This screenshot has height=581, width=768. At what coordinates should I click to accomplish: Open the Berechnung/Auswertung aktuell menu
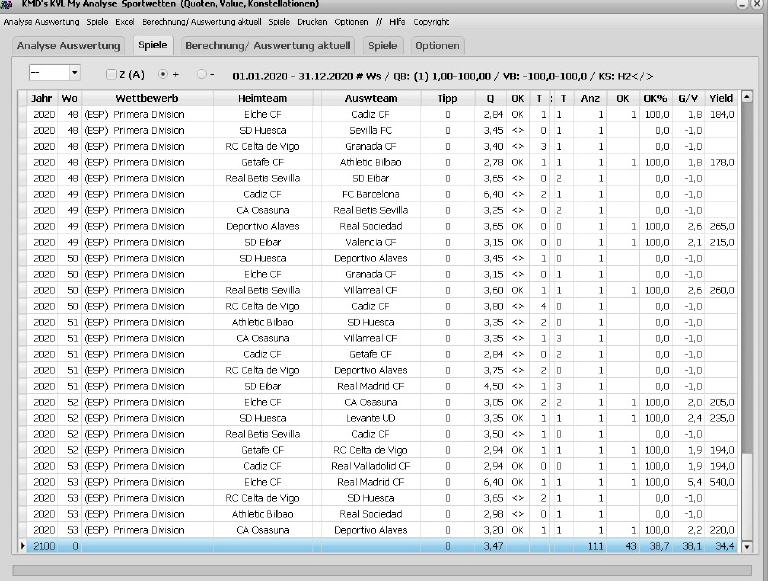202,22
